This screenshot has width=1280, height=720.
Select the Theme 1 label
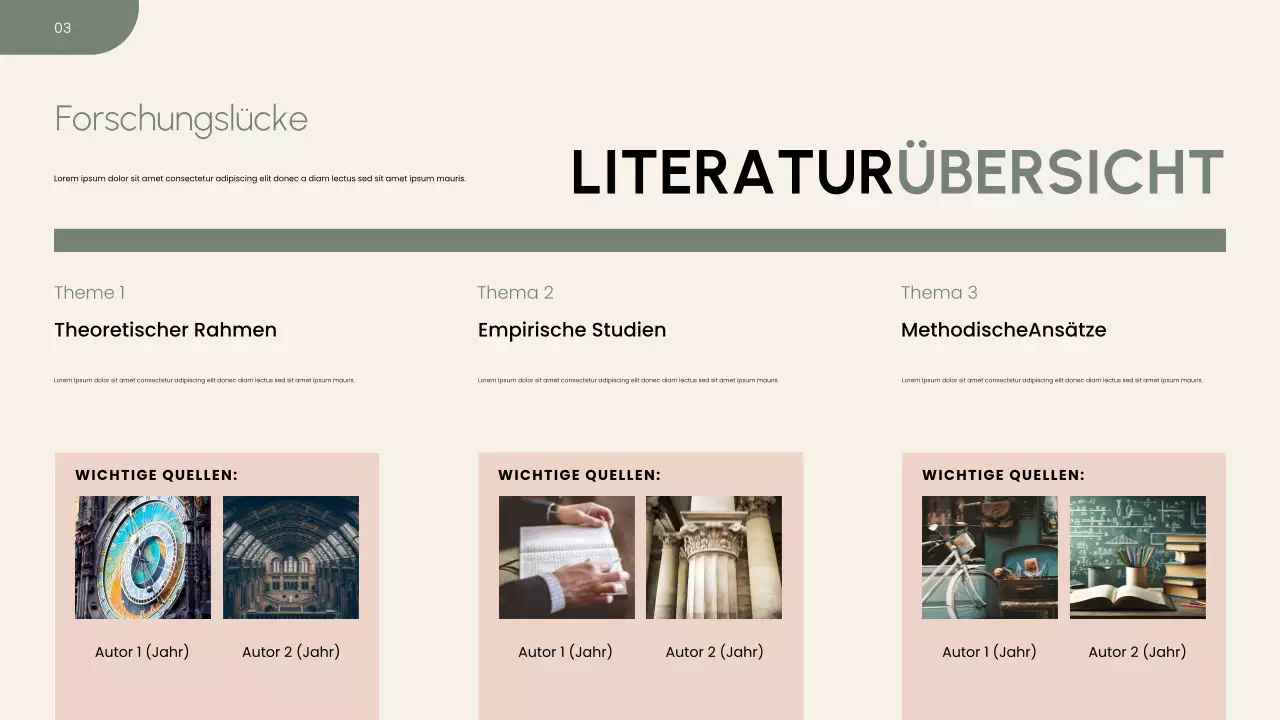pyautogui.click(x=89, y=293)
